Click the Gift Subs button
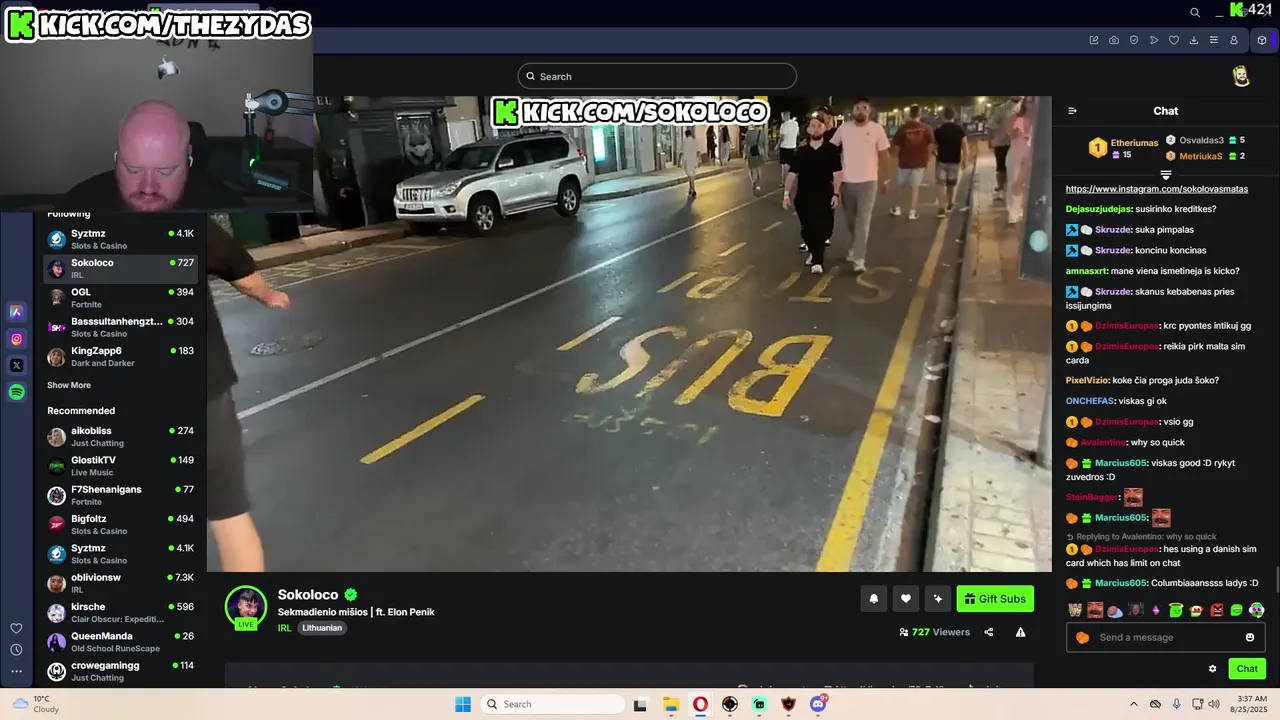This screenshot has height=720, width=1280. [x=995, y=599]
